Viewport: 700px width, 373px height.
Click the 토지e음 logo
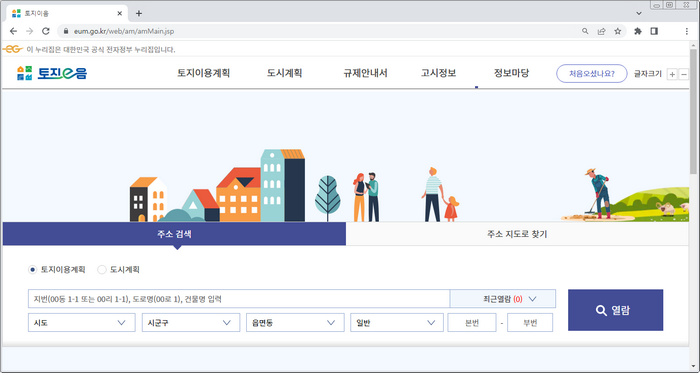tap(52, 73)
